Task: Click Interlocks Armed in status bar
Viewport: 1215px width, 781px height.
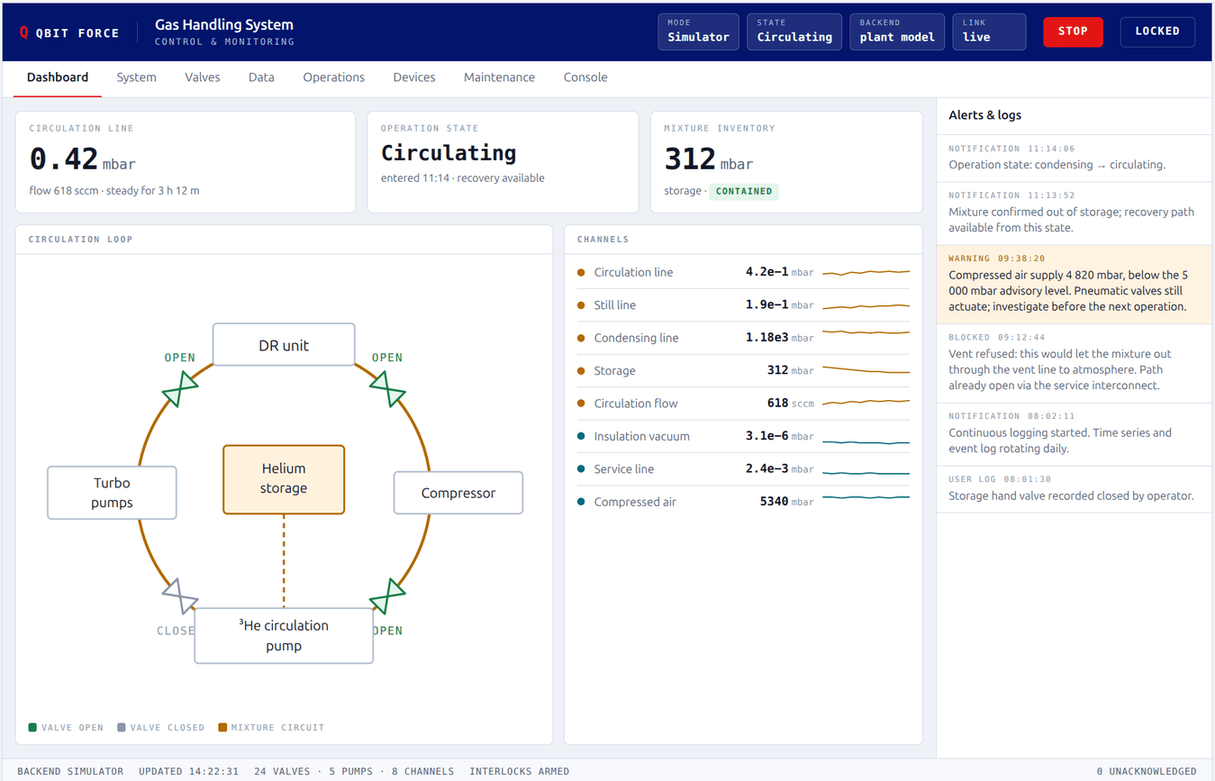Action: [519, 772]
